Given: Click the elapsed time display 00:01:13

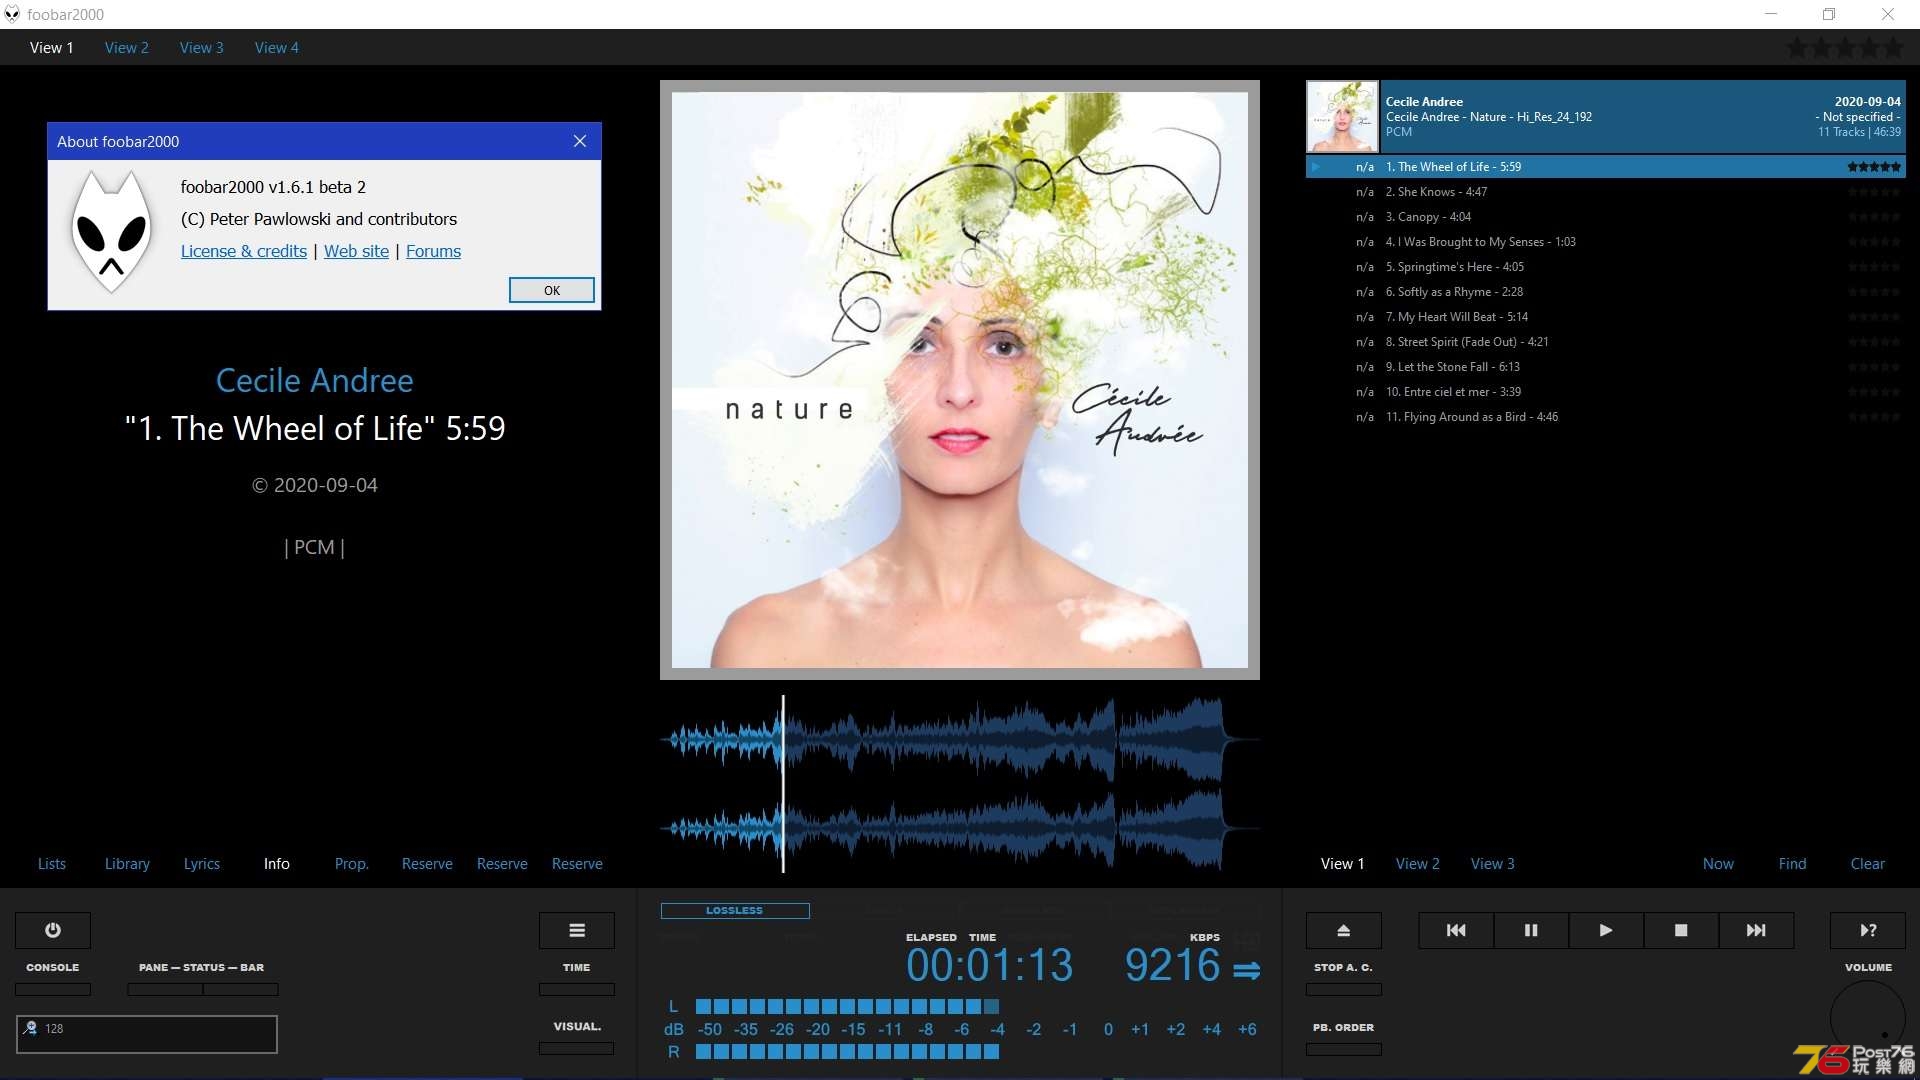Looking at the screenshot, I should [989, 966].
